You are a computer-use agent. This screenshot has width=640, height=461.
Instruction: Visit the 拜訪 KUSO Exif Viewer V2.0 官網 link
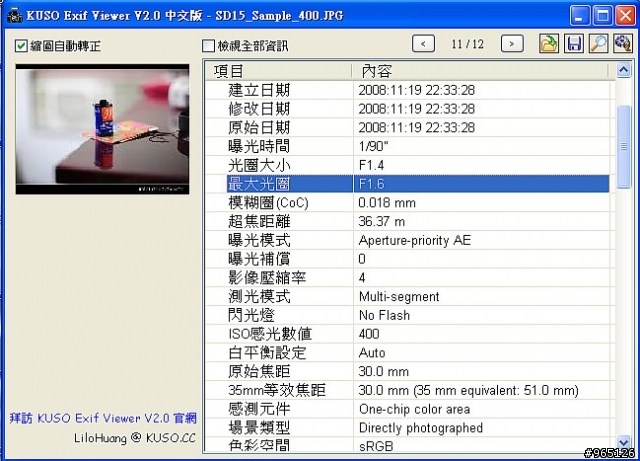[103, 418]
